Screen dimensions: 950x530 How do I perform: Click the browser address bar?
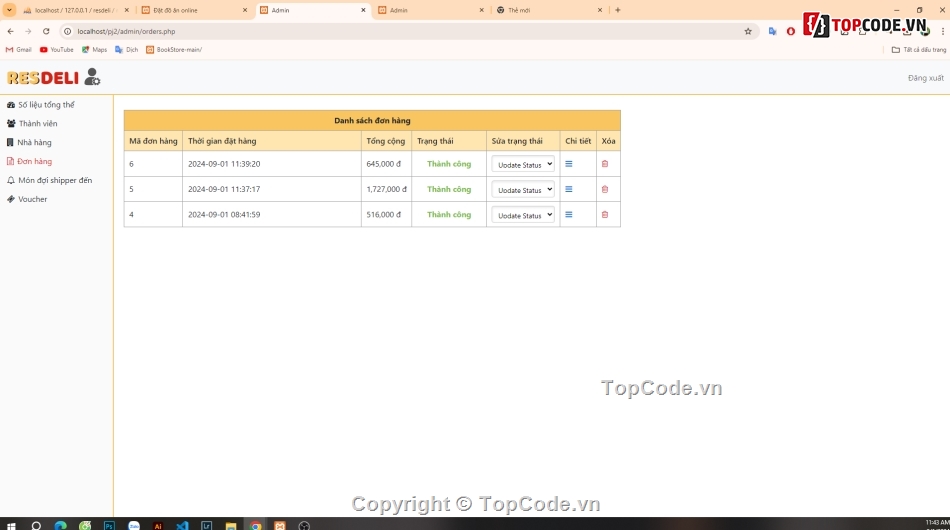point(400,31)
